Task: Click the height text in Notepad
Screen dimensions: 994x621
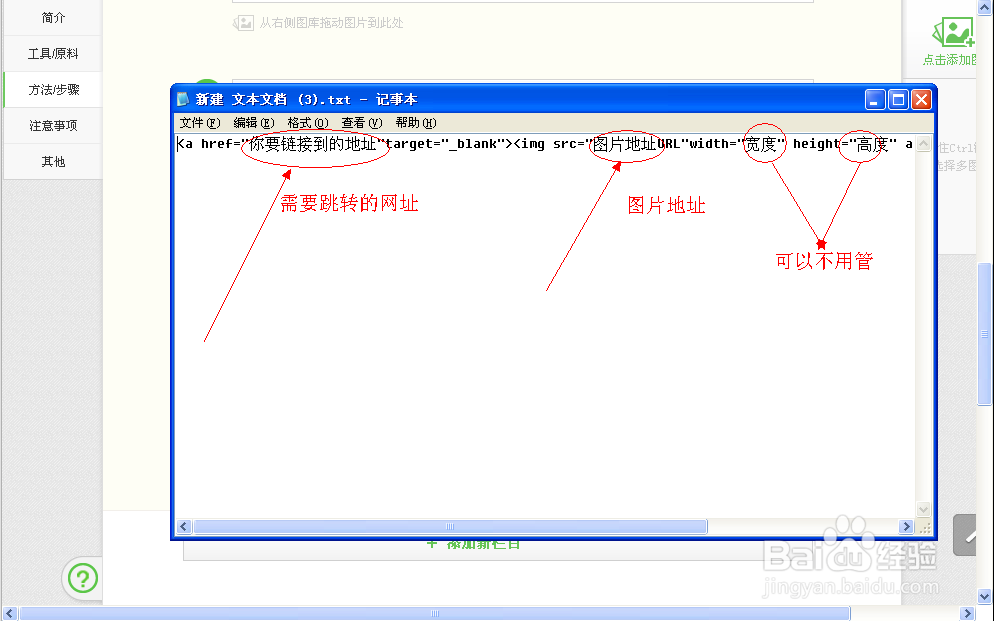Action: (816, 144)
